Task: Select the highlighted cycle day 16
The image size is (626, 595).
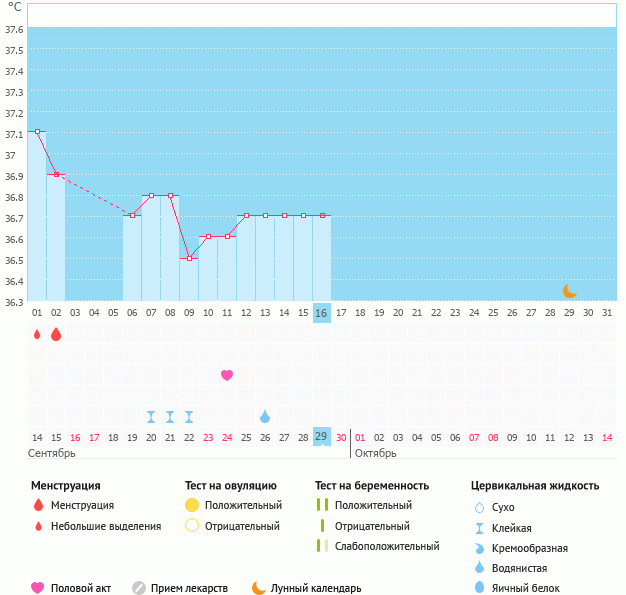Action: point(321,313)
